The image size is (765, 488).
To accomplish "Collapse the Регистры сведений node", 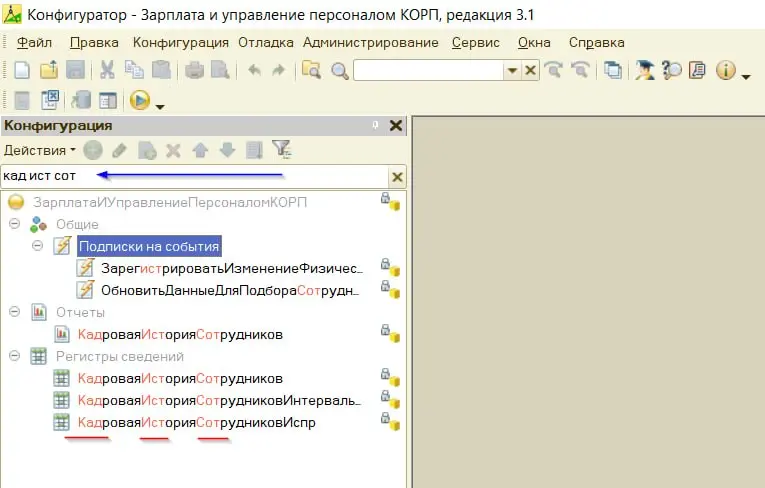I will 15,356.
